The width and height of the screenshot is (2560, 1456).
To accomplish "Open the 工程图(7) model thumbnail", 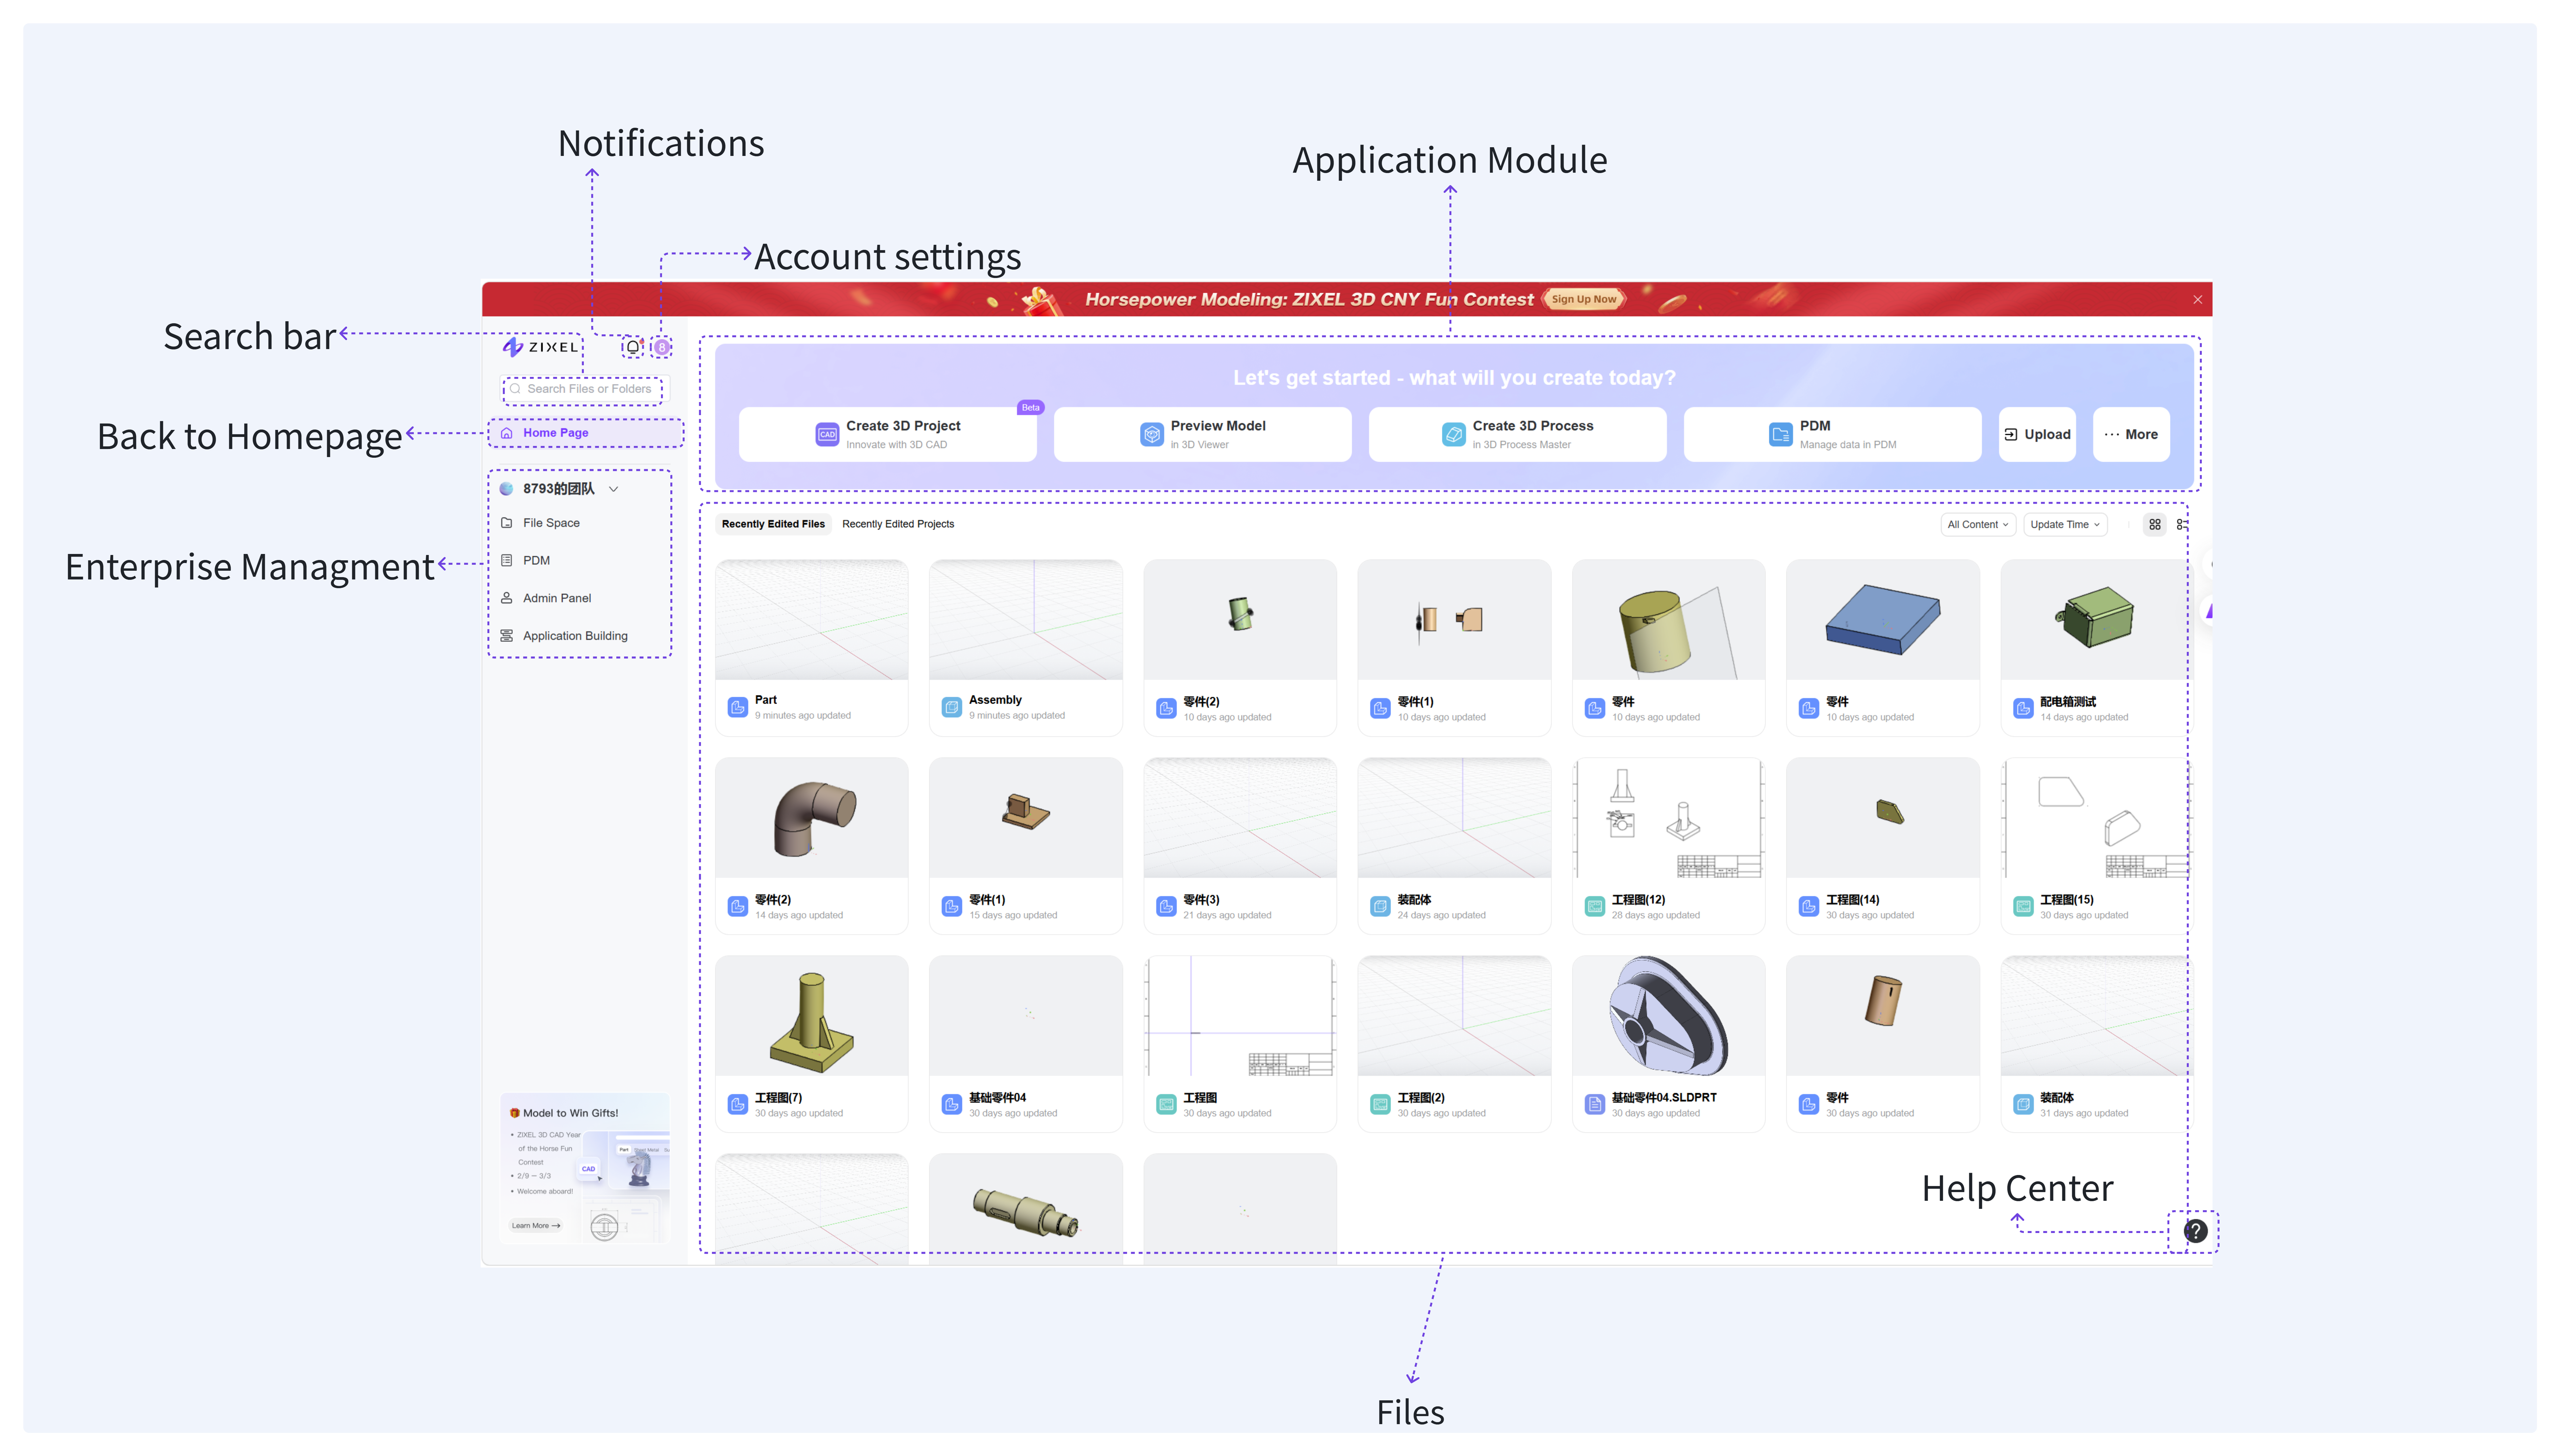I will (x=812, y=1016).
